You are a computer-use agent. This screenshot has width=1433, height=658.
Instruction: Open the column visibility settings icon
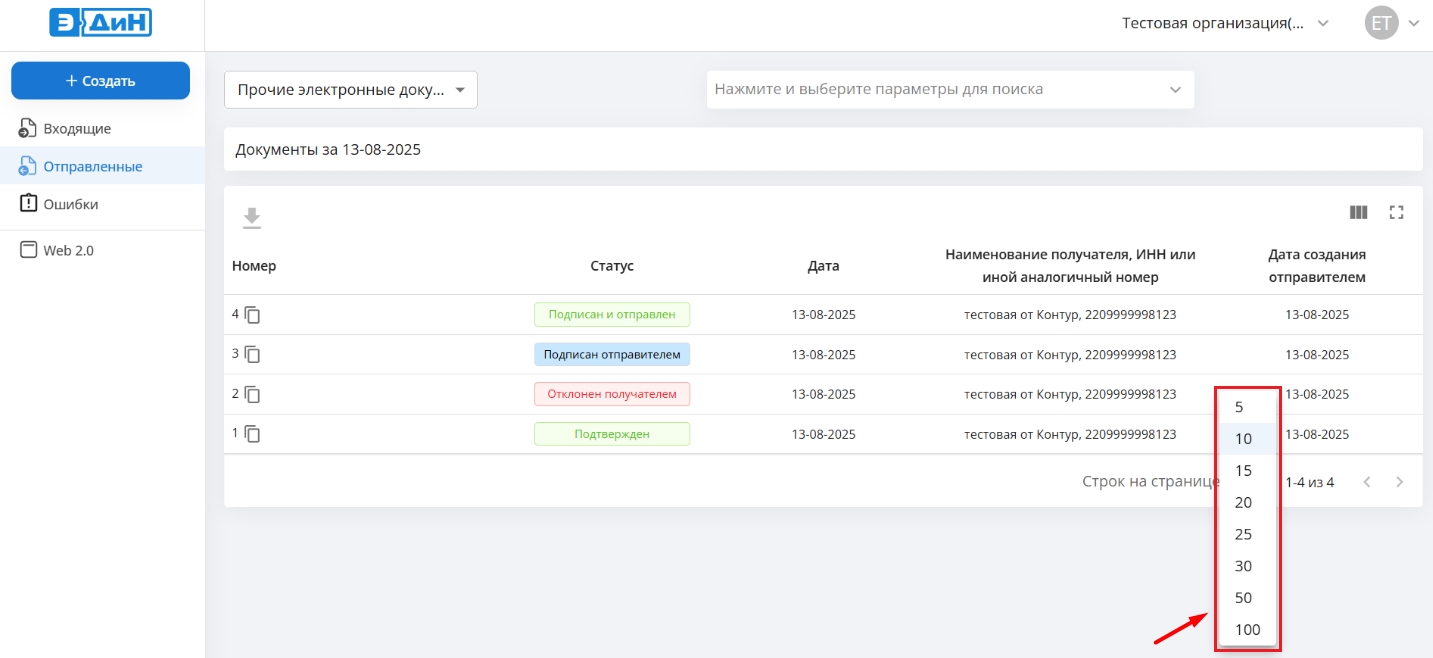point(1358,212)
